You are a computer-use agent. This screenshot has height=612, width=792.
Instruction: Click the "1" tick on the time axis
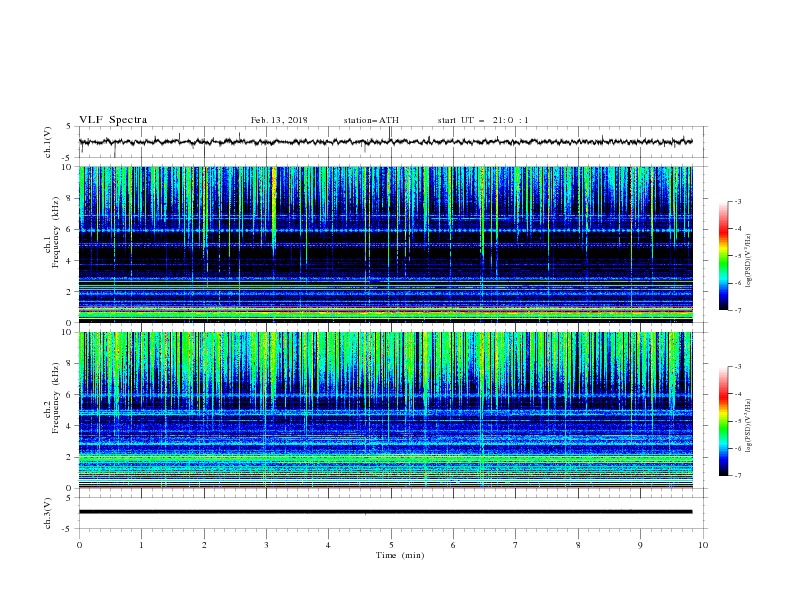(x=141, y=545)
